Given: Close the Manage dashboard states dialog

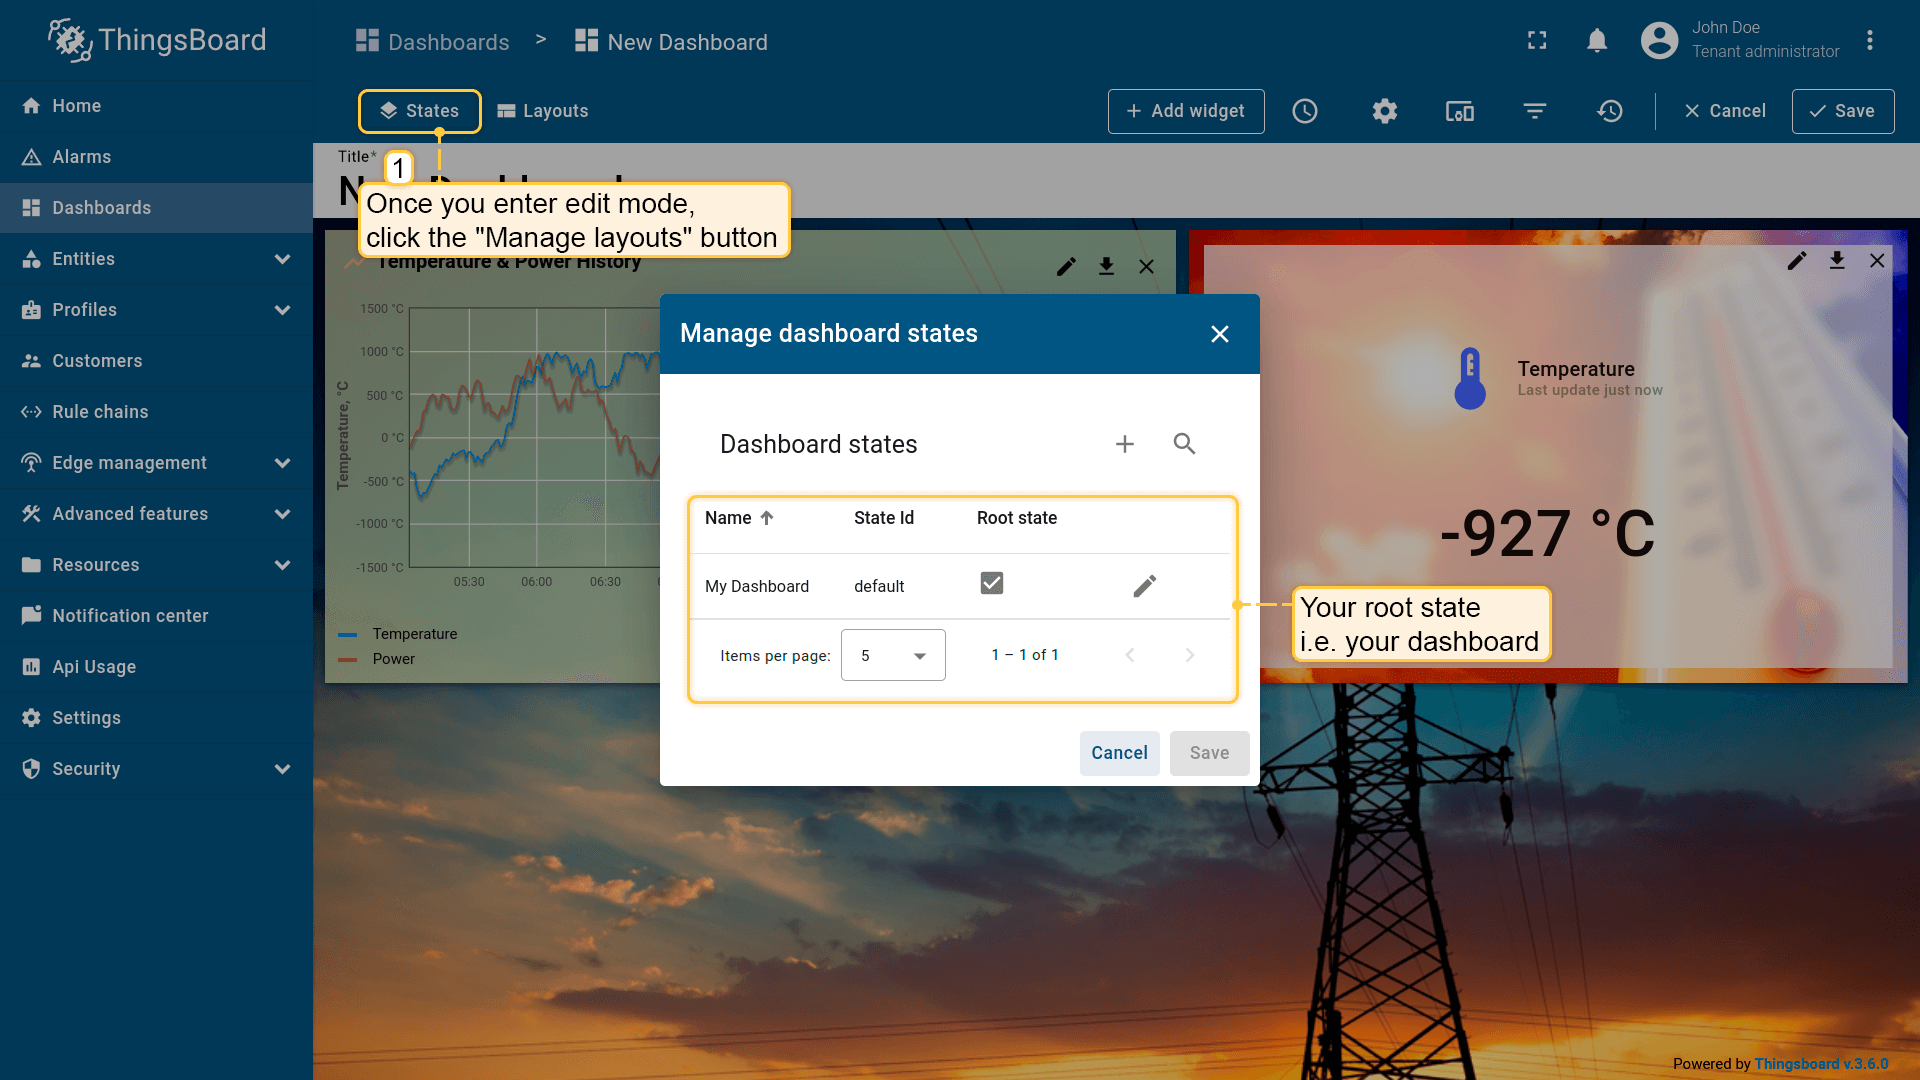Looking at the screenshot, I should [1220, 334].
